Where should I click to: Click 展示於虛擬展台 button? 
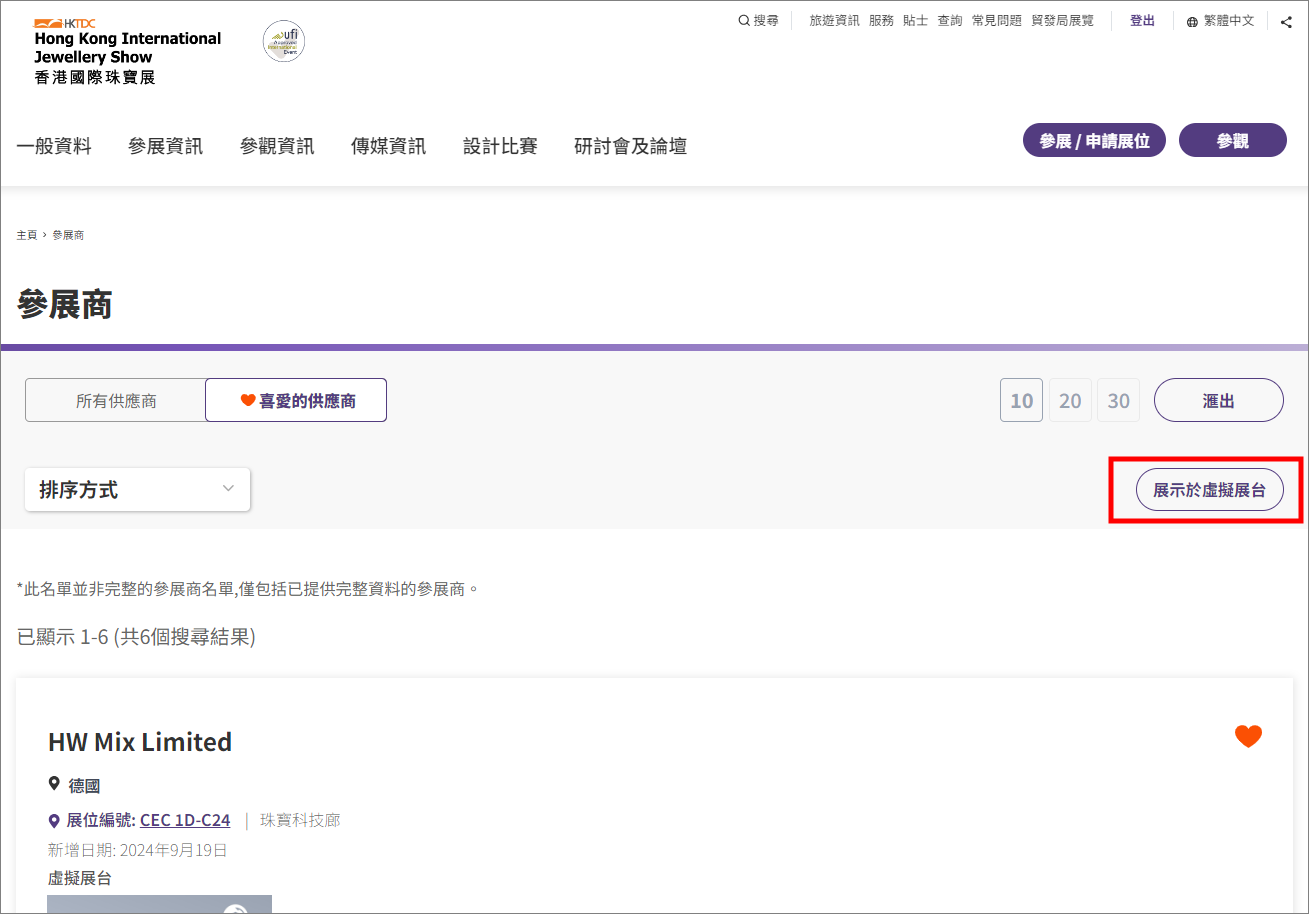point(1209,490)
